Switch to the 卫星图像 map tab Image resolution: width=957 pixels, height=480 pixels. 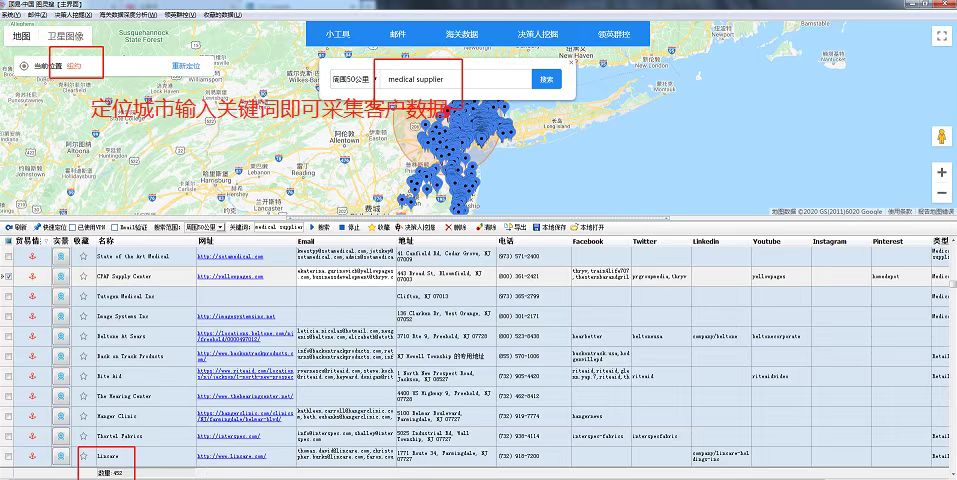click(x=67, y=36)
